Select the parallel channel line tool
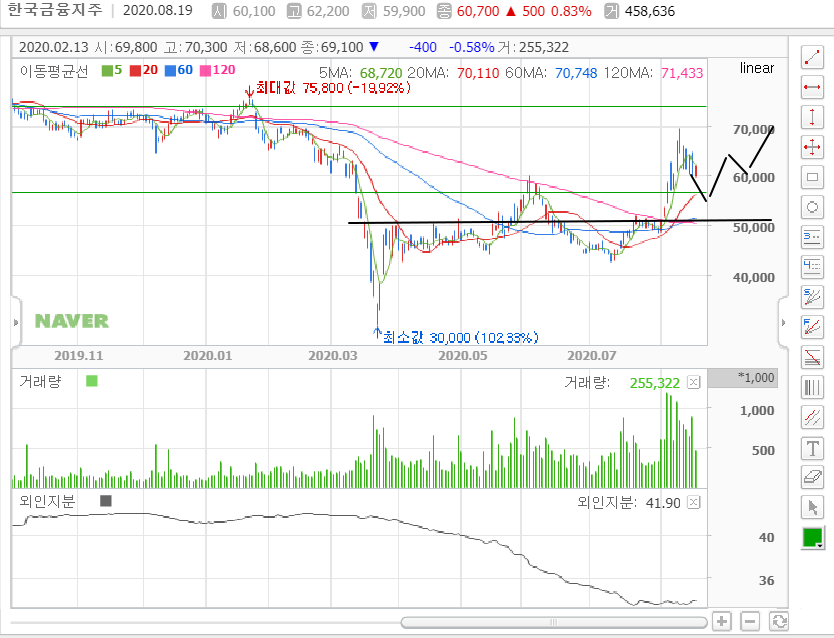This screenshot has height=638, width=834. tap(812, 417)
